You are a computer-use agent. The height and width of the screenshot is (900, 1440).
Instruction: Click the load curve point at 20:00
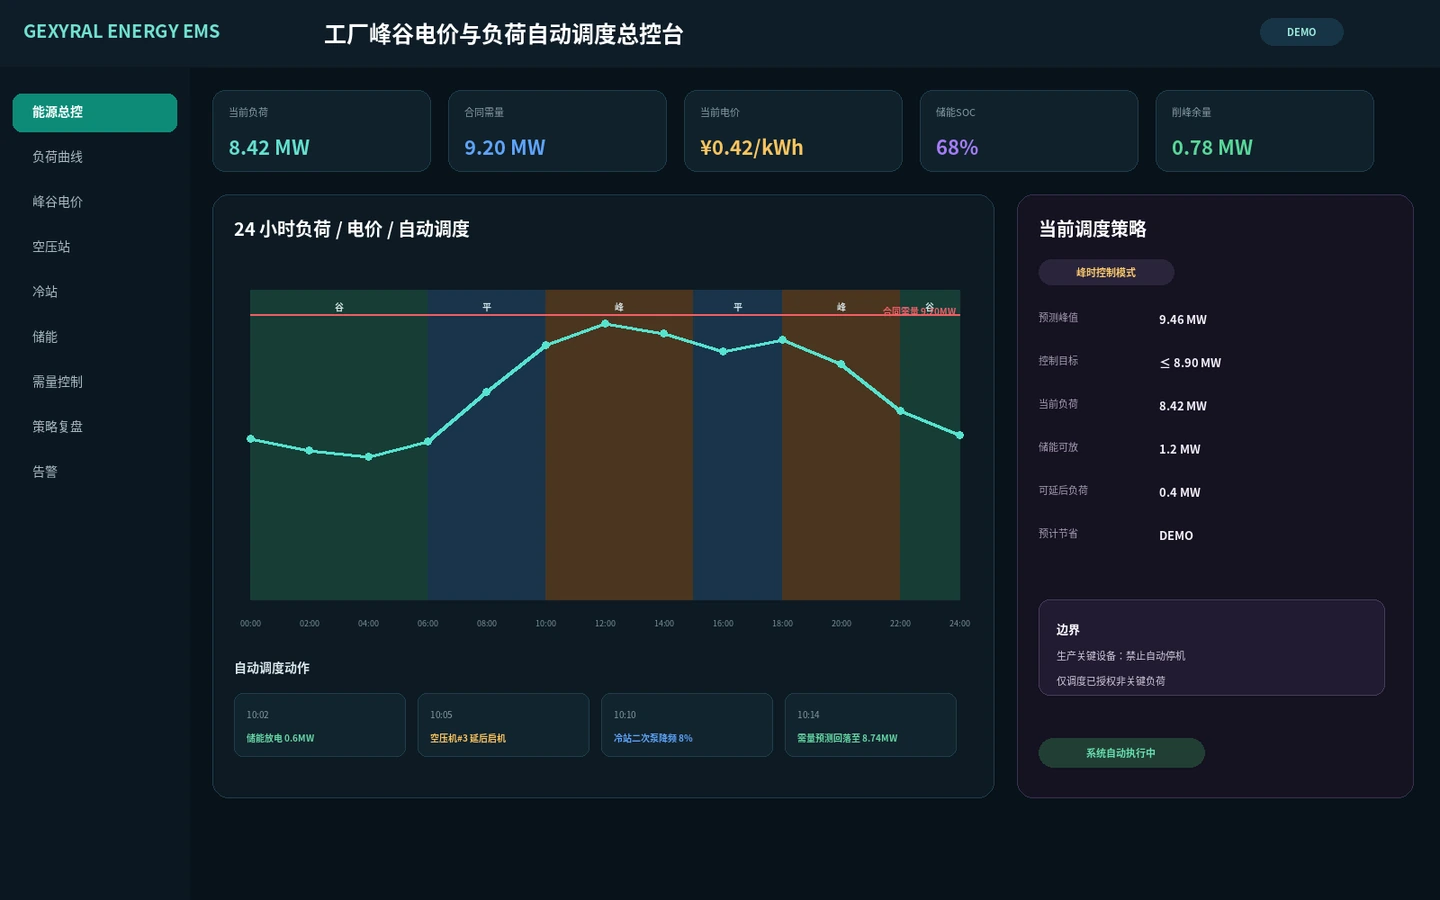tap(841, 364)
